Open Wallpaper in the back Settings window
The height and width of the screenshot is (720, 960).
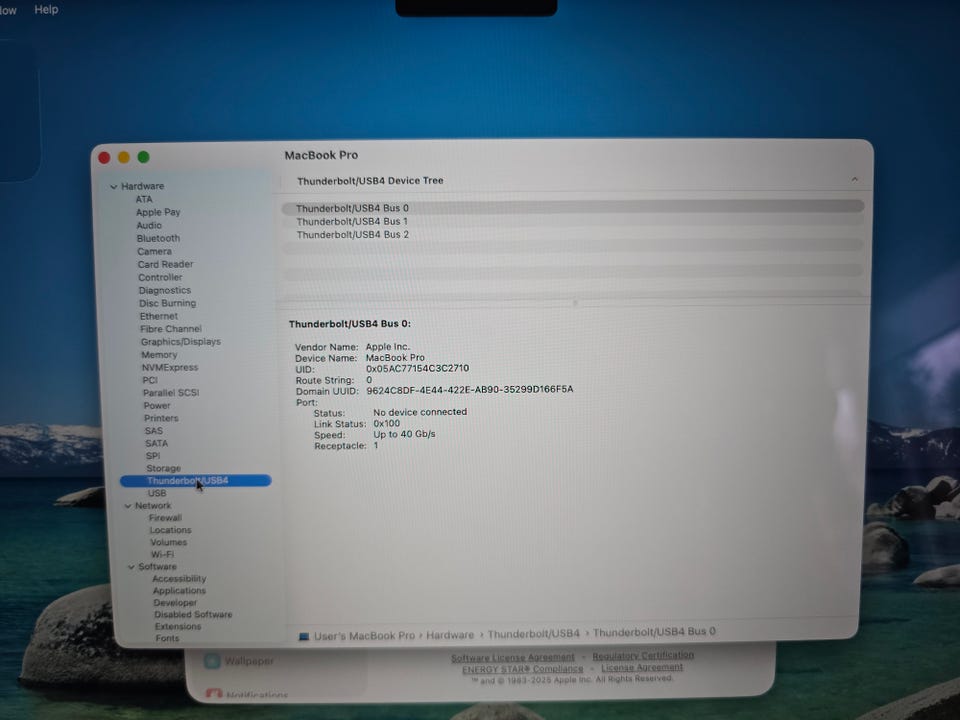pyautogui.click(x=249, y=661)
